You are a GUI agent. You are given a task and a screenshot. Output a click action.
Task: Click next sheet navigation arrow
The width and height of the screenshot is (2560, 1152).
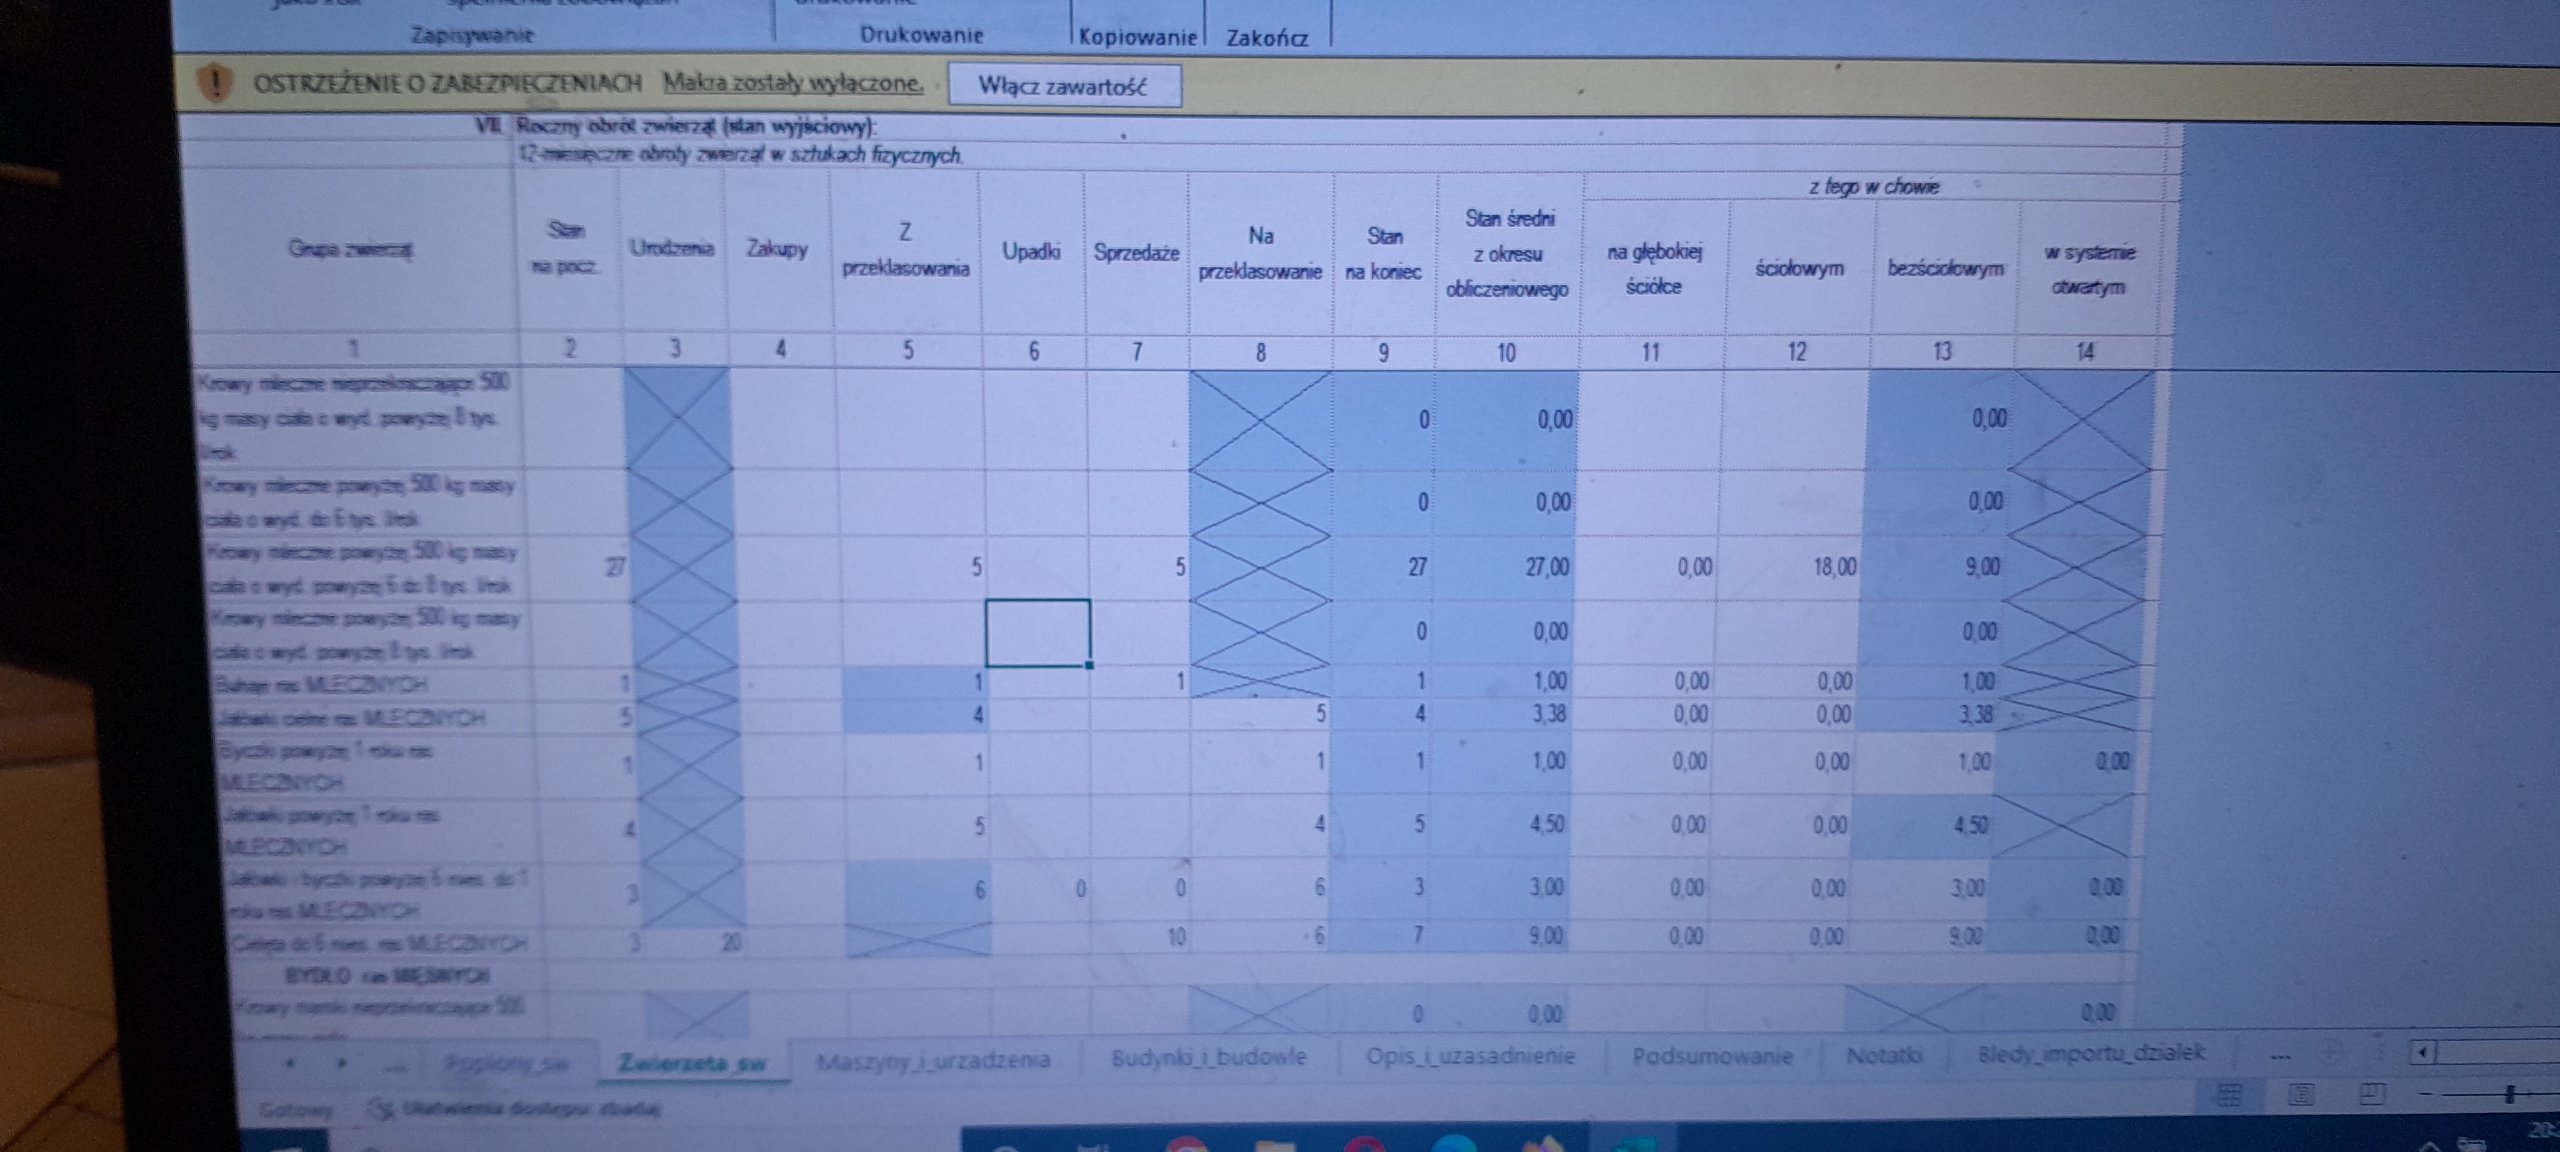click(342, 1062)
